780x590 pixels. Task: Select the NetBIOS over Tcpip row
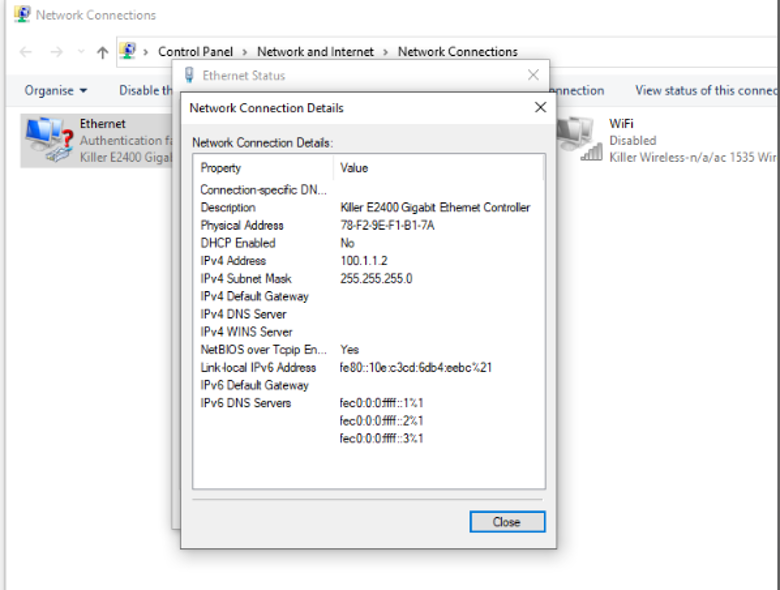coord(368,350)
